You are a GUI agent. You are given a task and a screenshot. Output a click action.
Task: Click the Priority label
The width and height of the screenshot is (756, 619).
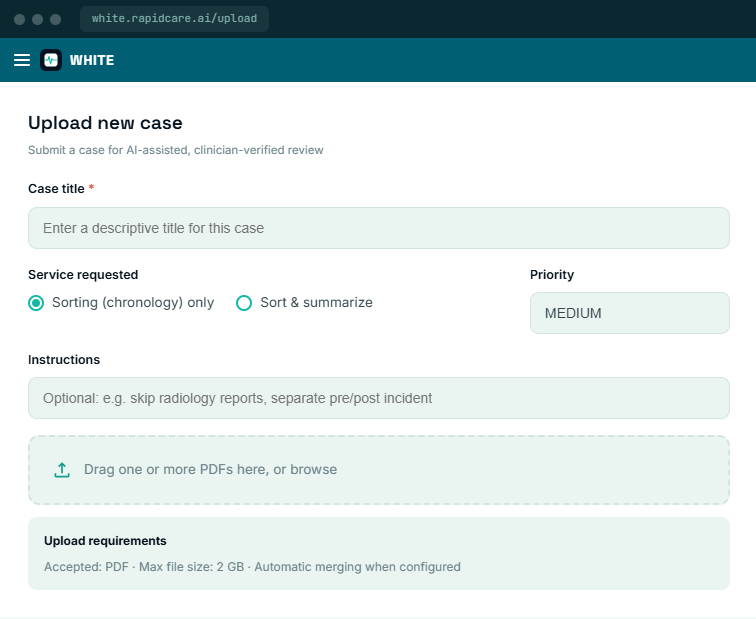point(552,275)
